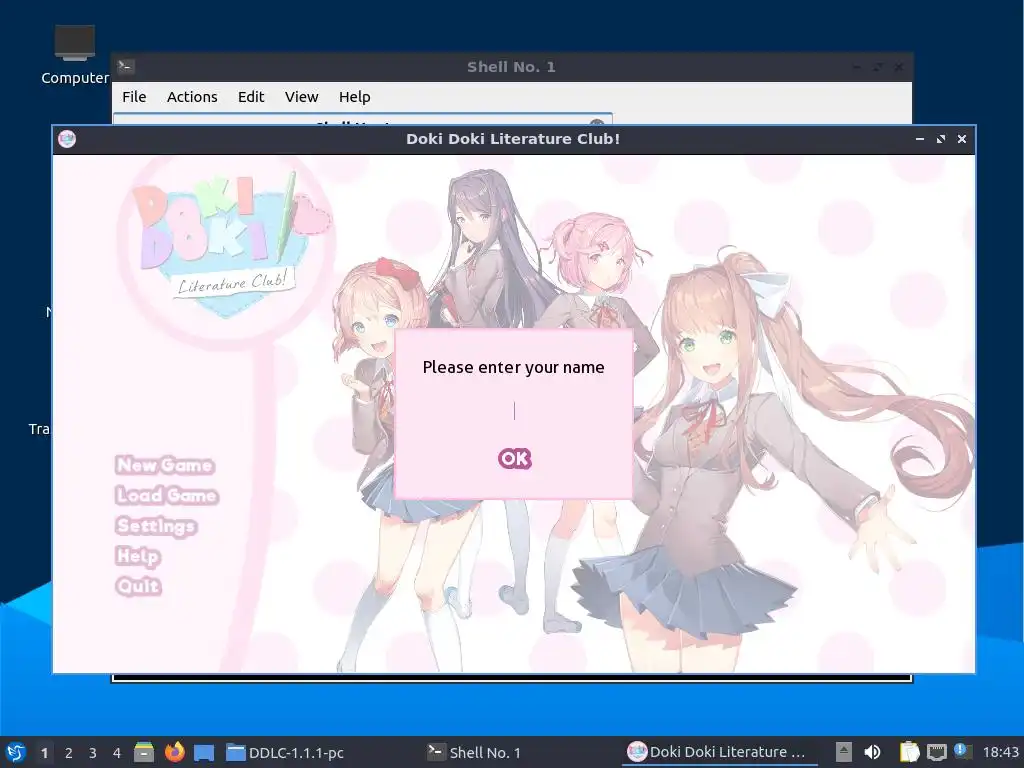Click the 18:43 clock
This screenshot has height=768, width=1024.
(x=1000, y=752)
